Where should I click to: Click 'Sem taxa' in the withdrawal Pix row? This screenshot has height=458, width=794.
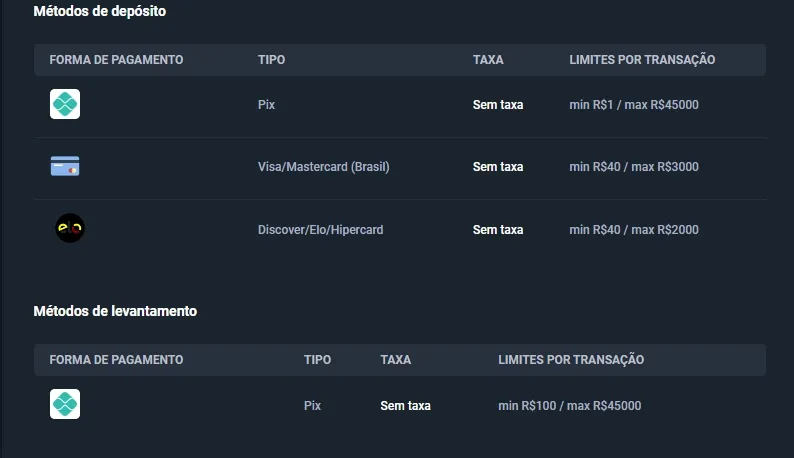pos(405,406)
